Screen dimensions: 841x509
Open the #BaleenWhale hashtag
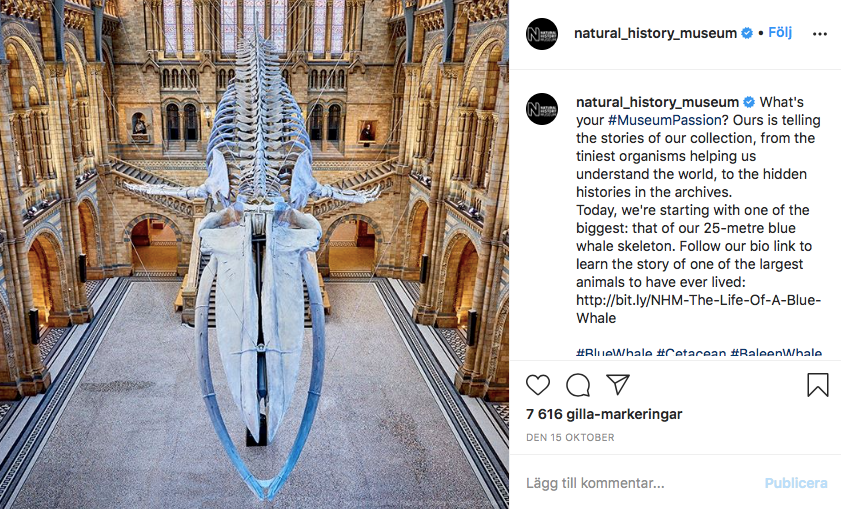tap(776, 353)
